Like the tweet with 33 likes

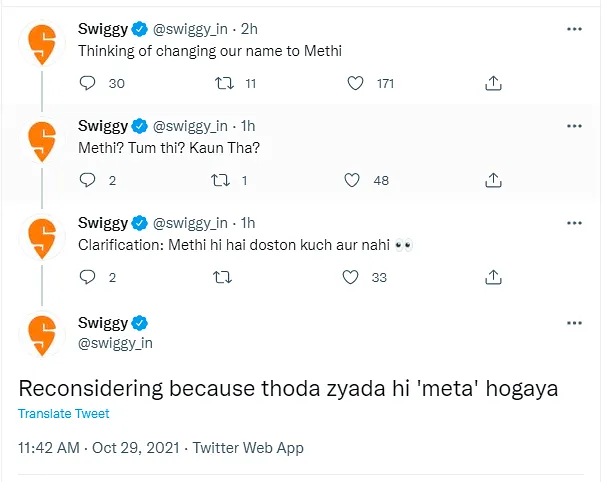350,277
